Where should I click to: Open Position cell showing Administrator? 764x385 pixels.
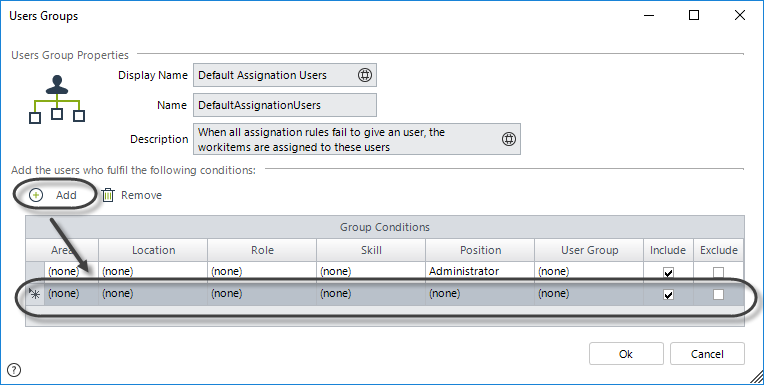click(480, 271)
